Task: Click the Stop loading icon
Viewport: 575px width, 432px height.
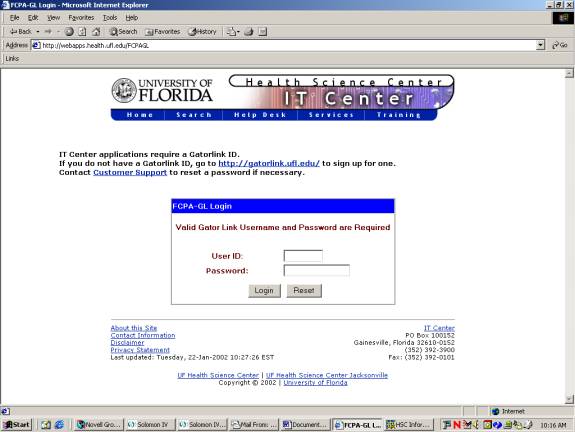Action: click(69, 32)
